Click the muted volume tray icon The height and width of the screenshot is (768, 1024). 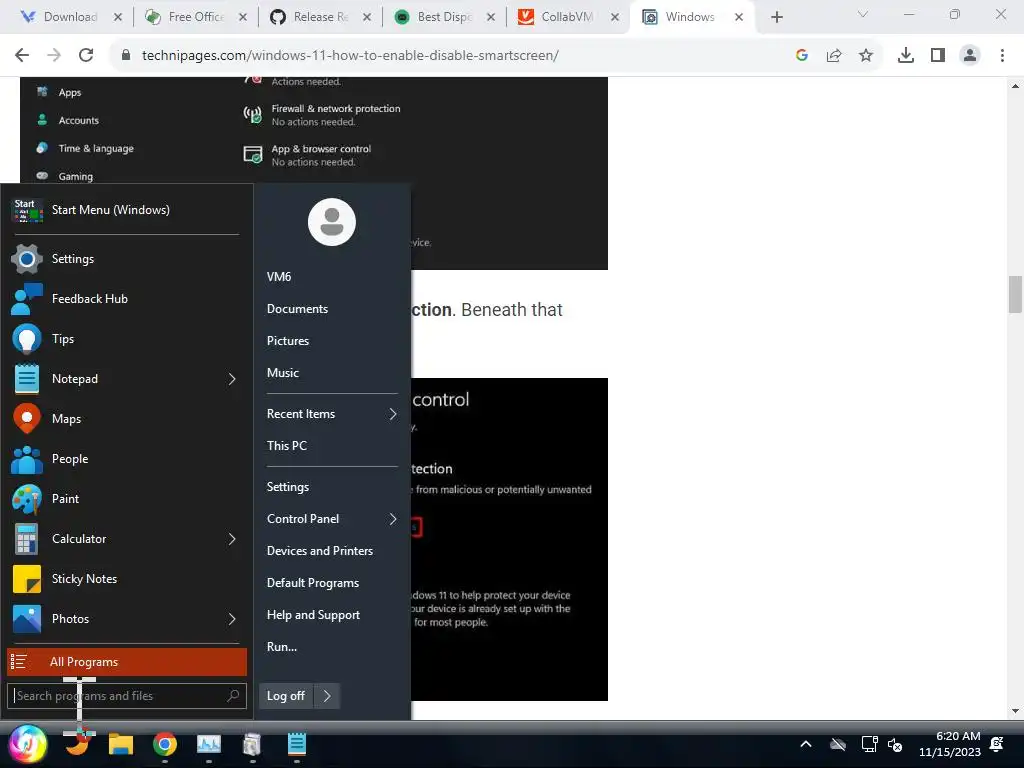click(x=895, y=744)
